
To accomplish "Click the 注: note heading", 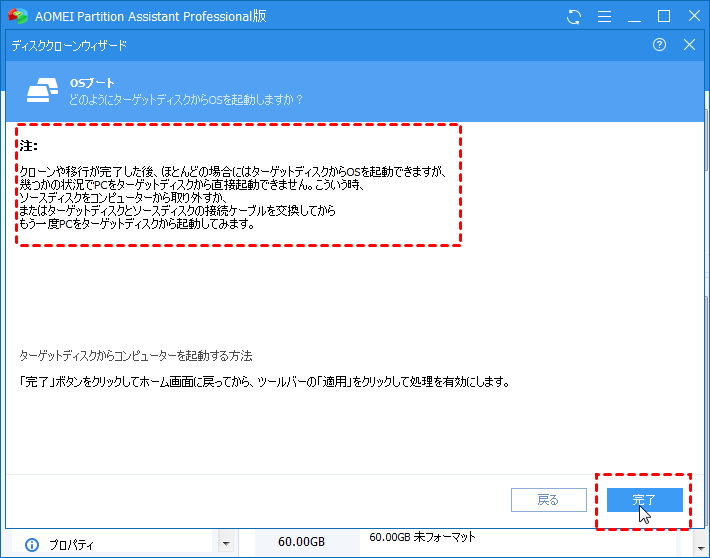I will coord(28,146).
